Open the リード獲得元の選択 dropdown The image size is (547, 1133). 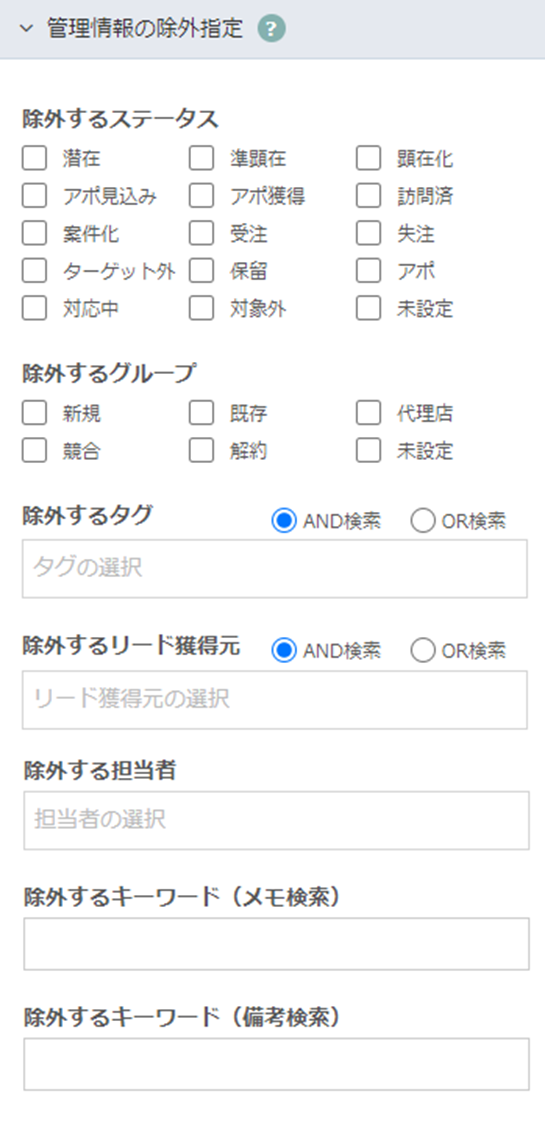click(x=275, y=699)
